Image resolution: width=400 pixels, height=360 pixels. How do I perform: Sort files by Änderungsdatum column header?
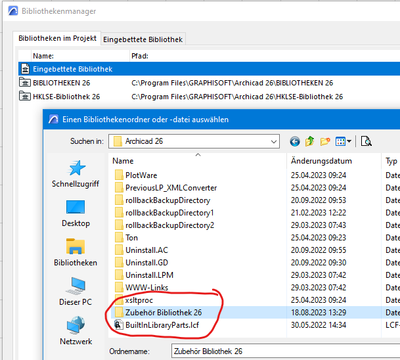coord(334,161)
